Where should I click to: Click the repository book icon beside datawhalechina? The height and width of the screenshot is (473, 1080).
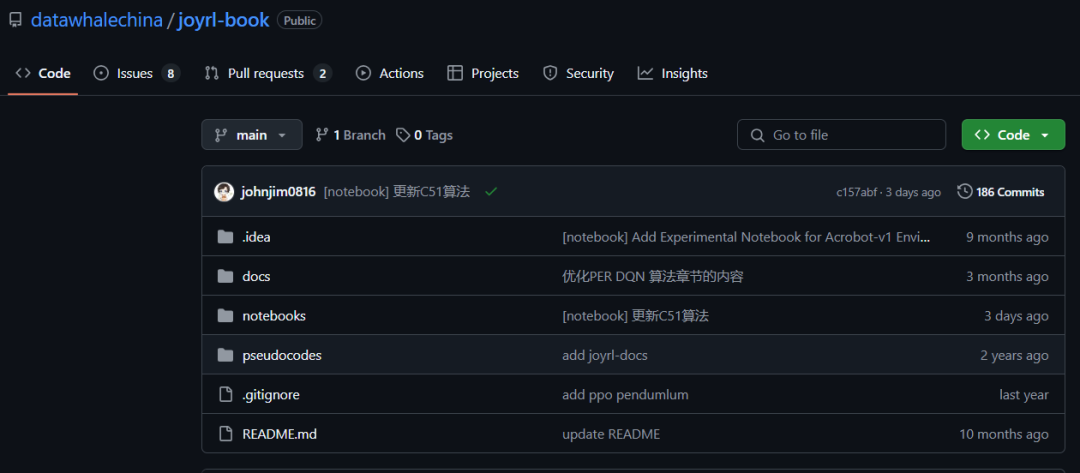[x=15, y=20]
